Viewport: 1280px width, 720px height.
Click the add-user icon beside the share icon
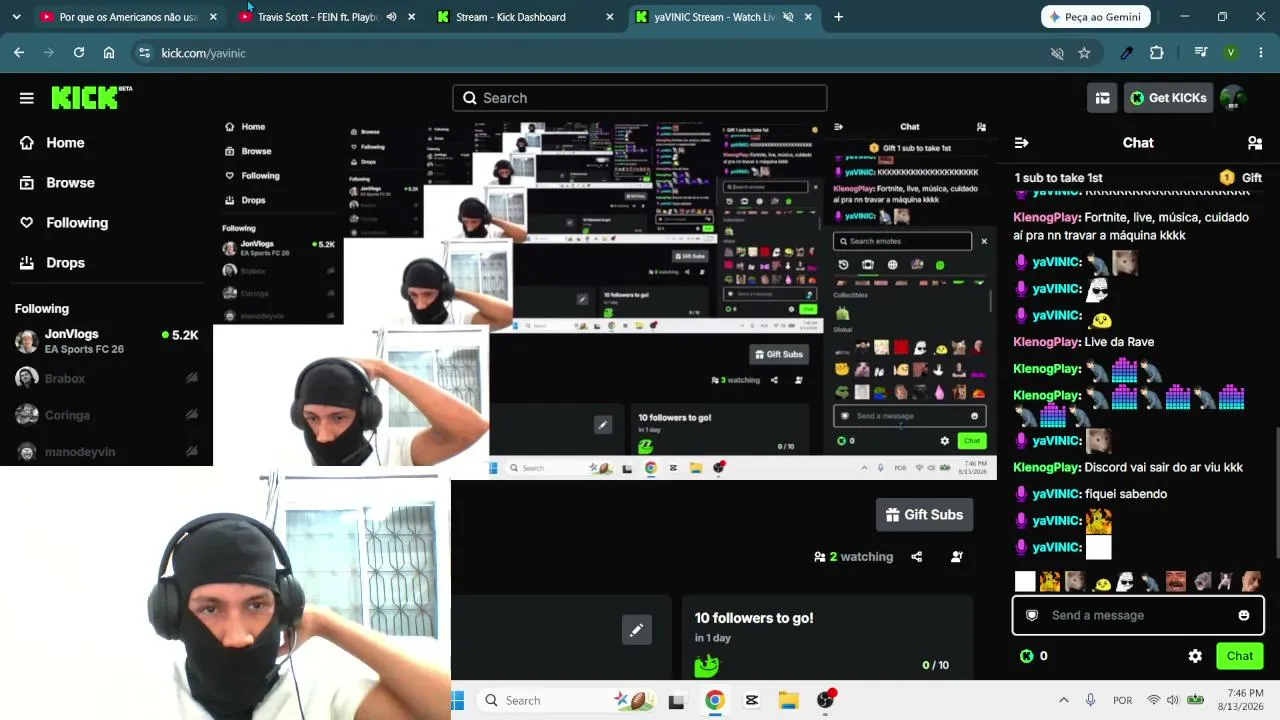coord(957,557)
